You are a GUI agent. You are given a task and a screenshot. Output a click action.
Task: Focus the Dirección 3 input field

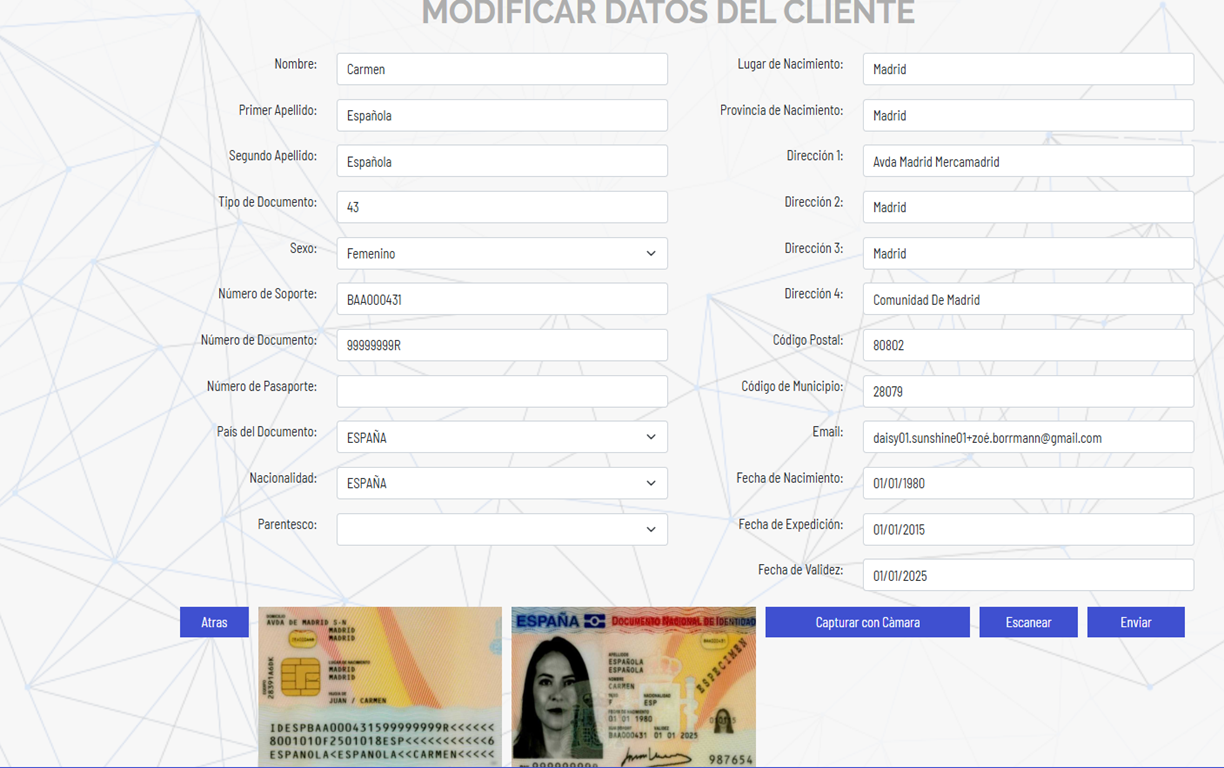(1028, 253)
